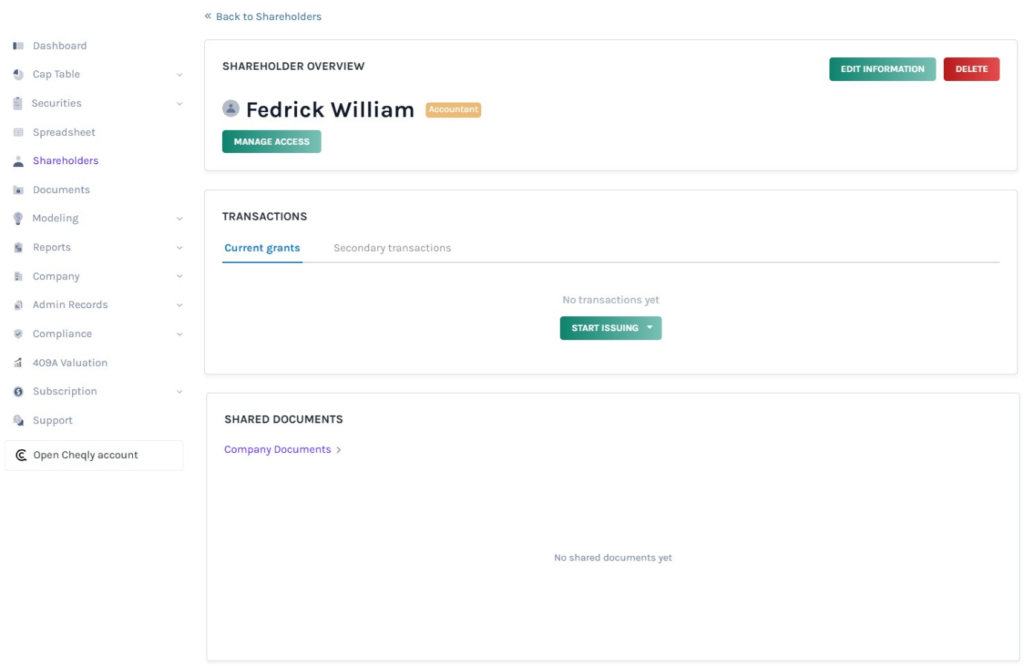
Task: Open Documents in the sidebar
Action: point(61,190)
